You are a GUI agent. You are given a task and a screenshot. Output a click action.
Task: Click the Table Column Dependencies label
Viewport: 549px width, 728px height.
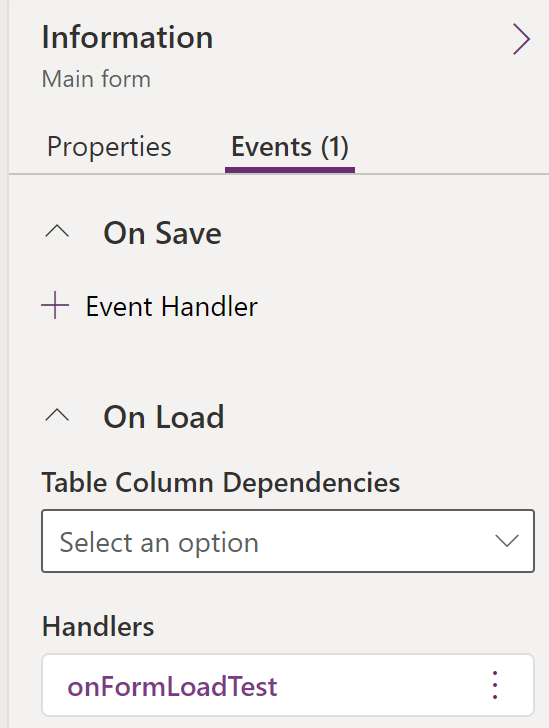pyautogui.click(x=221, y=482)
